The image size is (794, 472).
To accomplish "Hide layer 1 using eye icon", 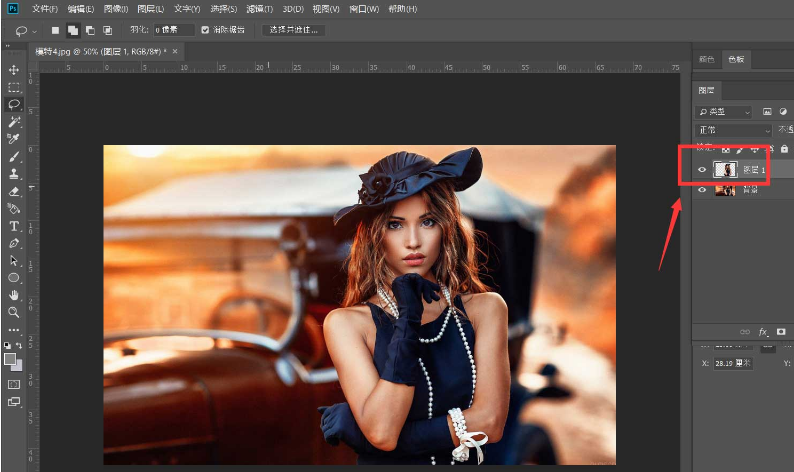I will [x=701, y=171].
